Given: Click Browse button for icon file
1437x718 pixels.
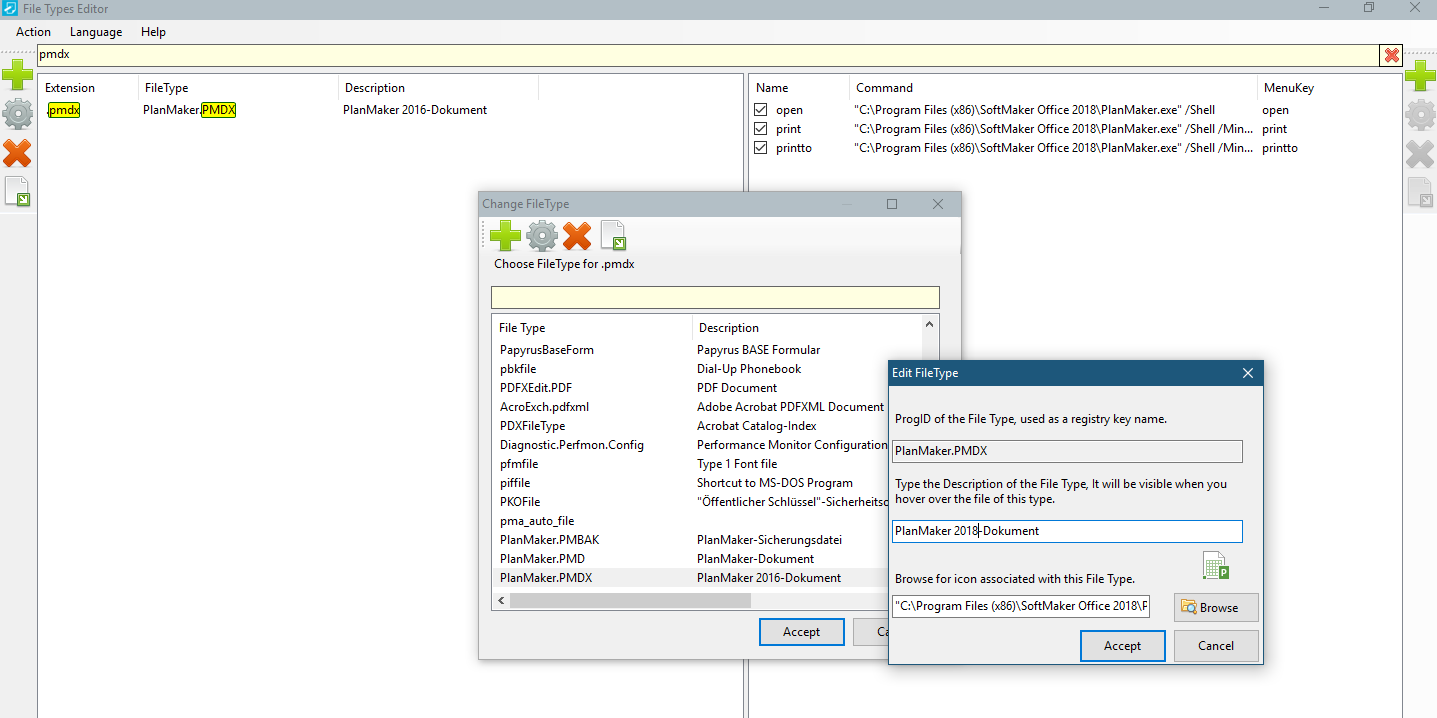Looking at the screenshot, I should 1215,607.
